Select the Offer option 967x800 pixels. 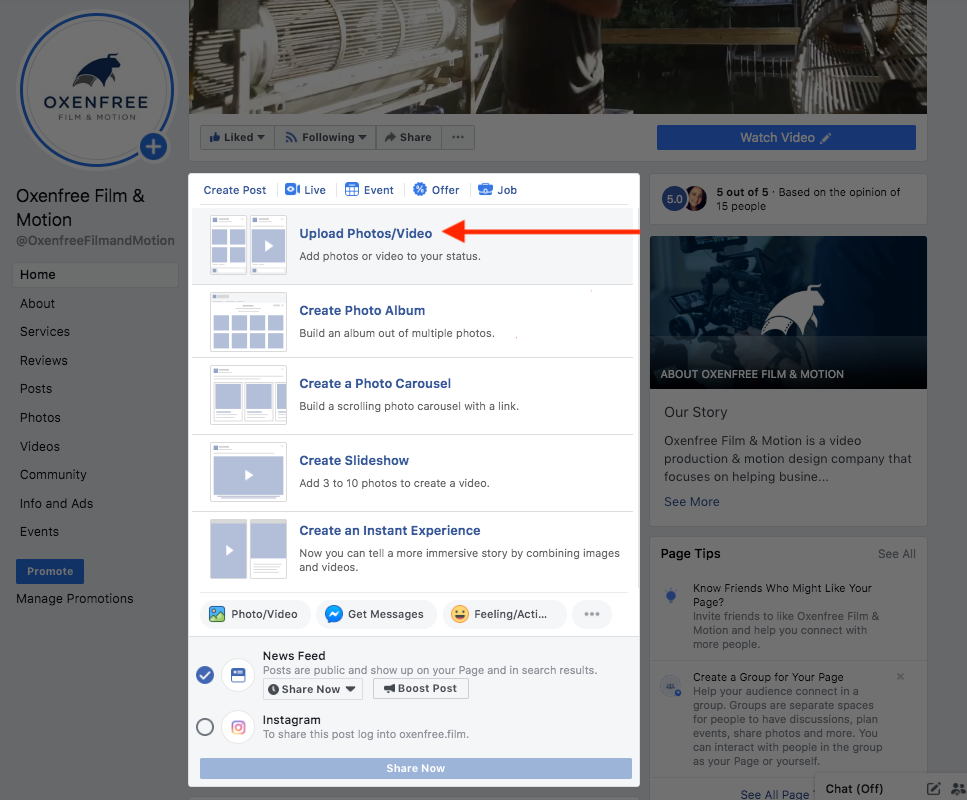(436, 190)
